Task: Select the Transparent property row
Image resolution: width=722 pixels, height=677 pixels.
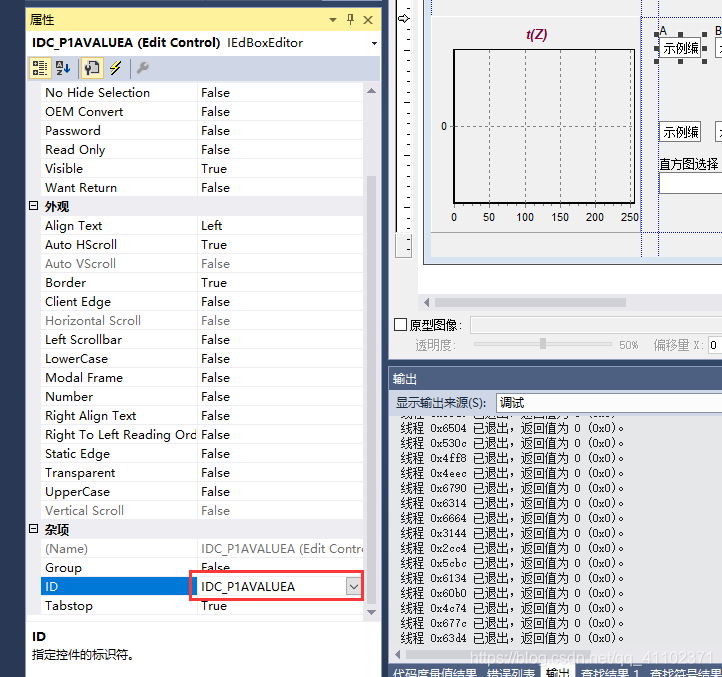Action: (x=202, y=473)
